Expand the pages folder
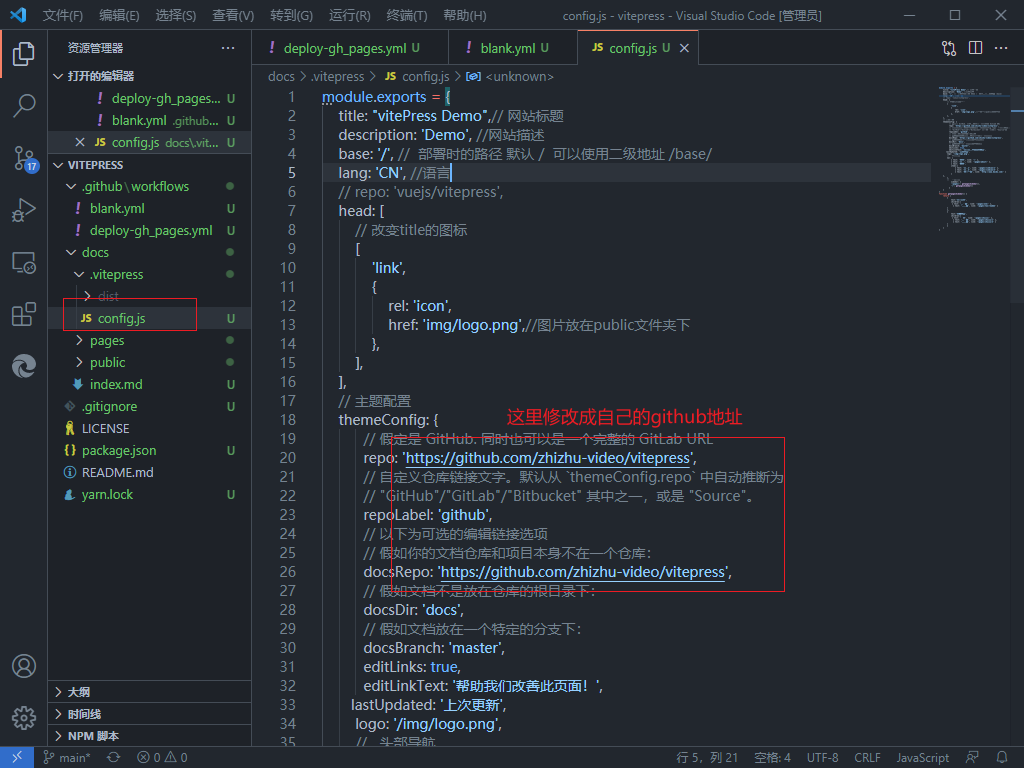The height and width of the screenshot is (768, 1024). (x=150, y=340)
